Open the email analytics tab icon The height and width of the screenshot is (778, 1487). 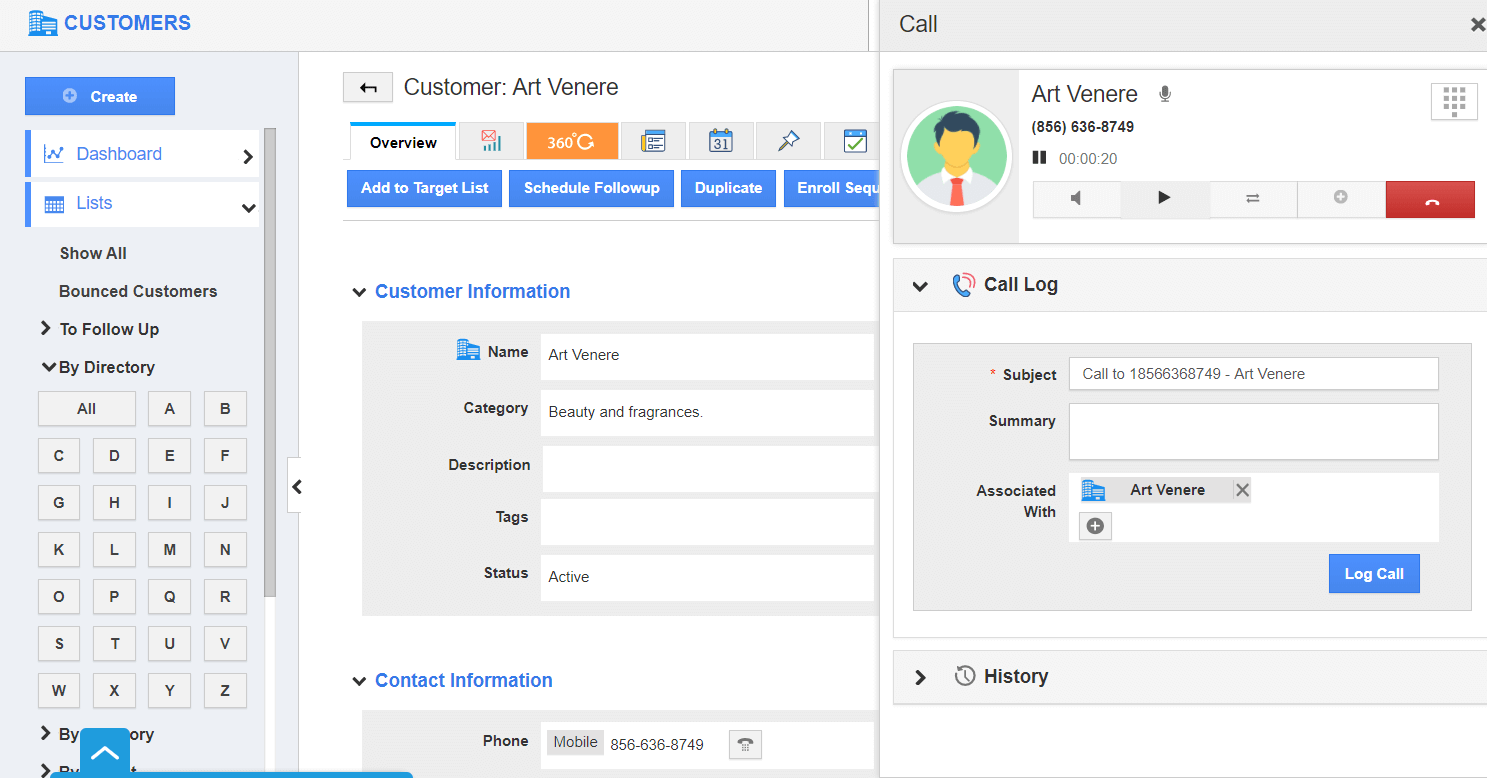point(490,142)
